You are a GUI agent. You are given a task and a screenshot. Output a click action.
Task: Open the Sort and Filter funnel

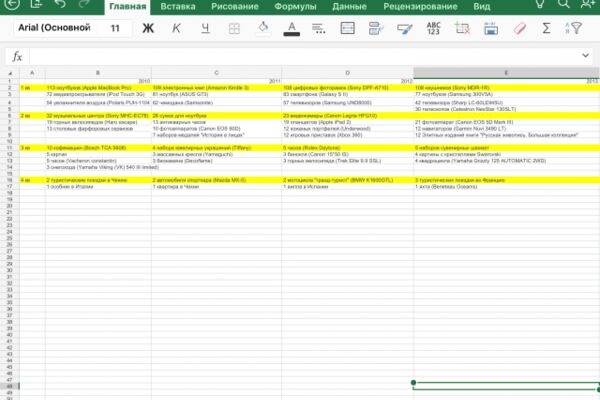click(x=574, y=28)
